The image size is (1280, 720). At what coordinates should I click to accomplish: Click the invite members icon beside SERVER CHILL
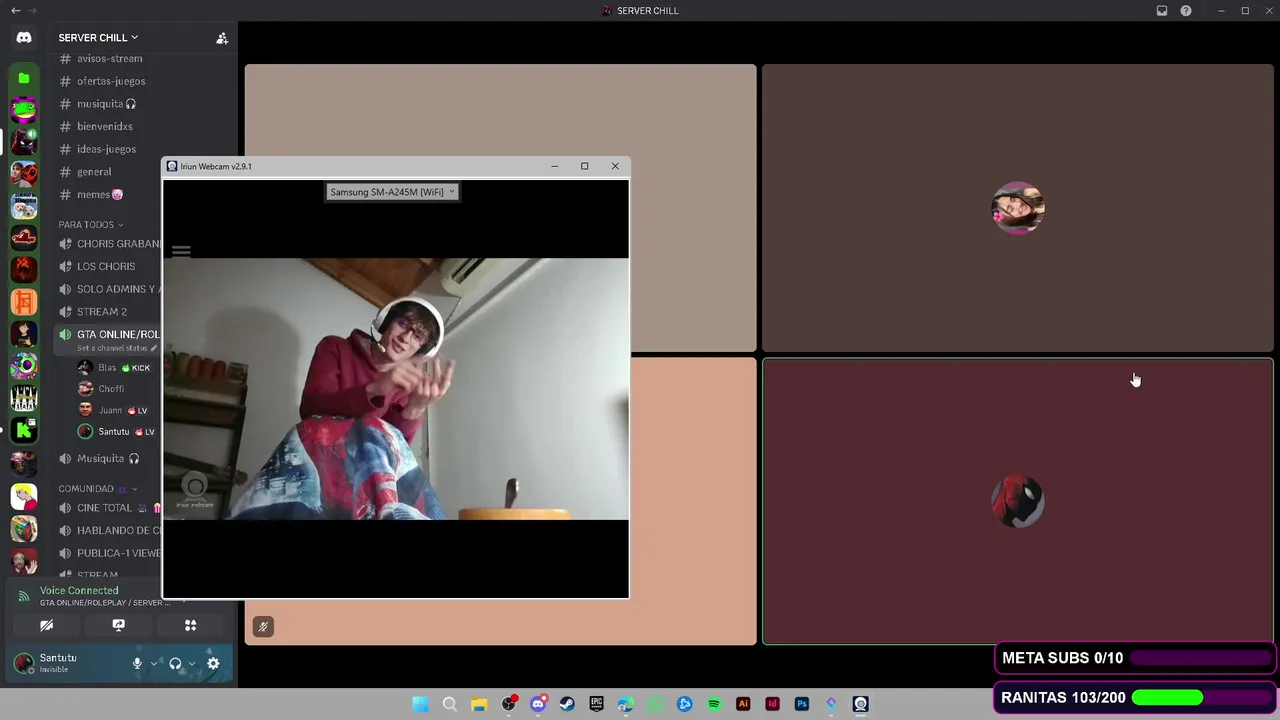click(x=222, y=38)
